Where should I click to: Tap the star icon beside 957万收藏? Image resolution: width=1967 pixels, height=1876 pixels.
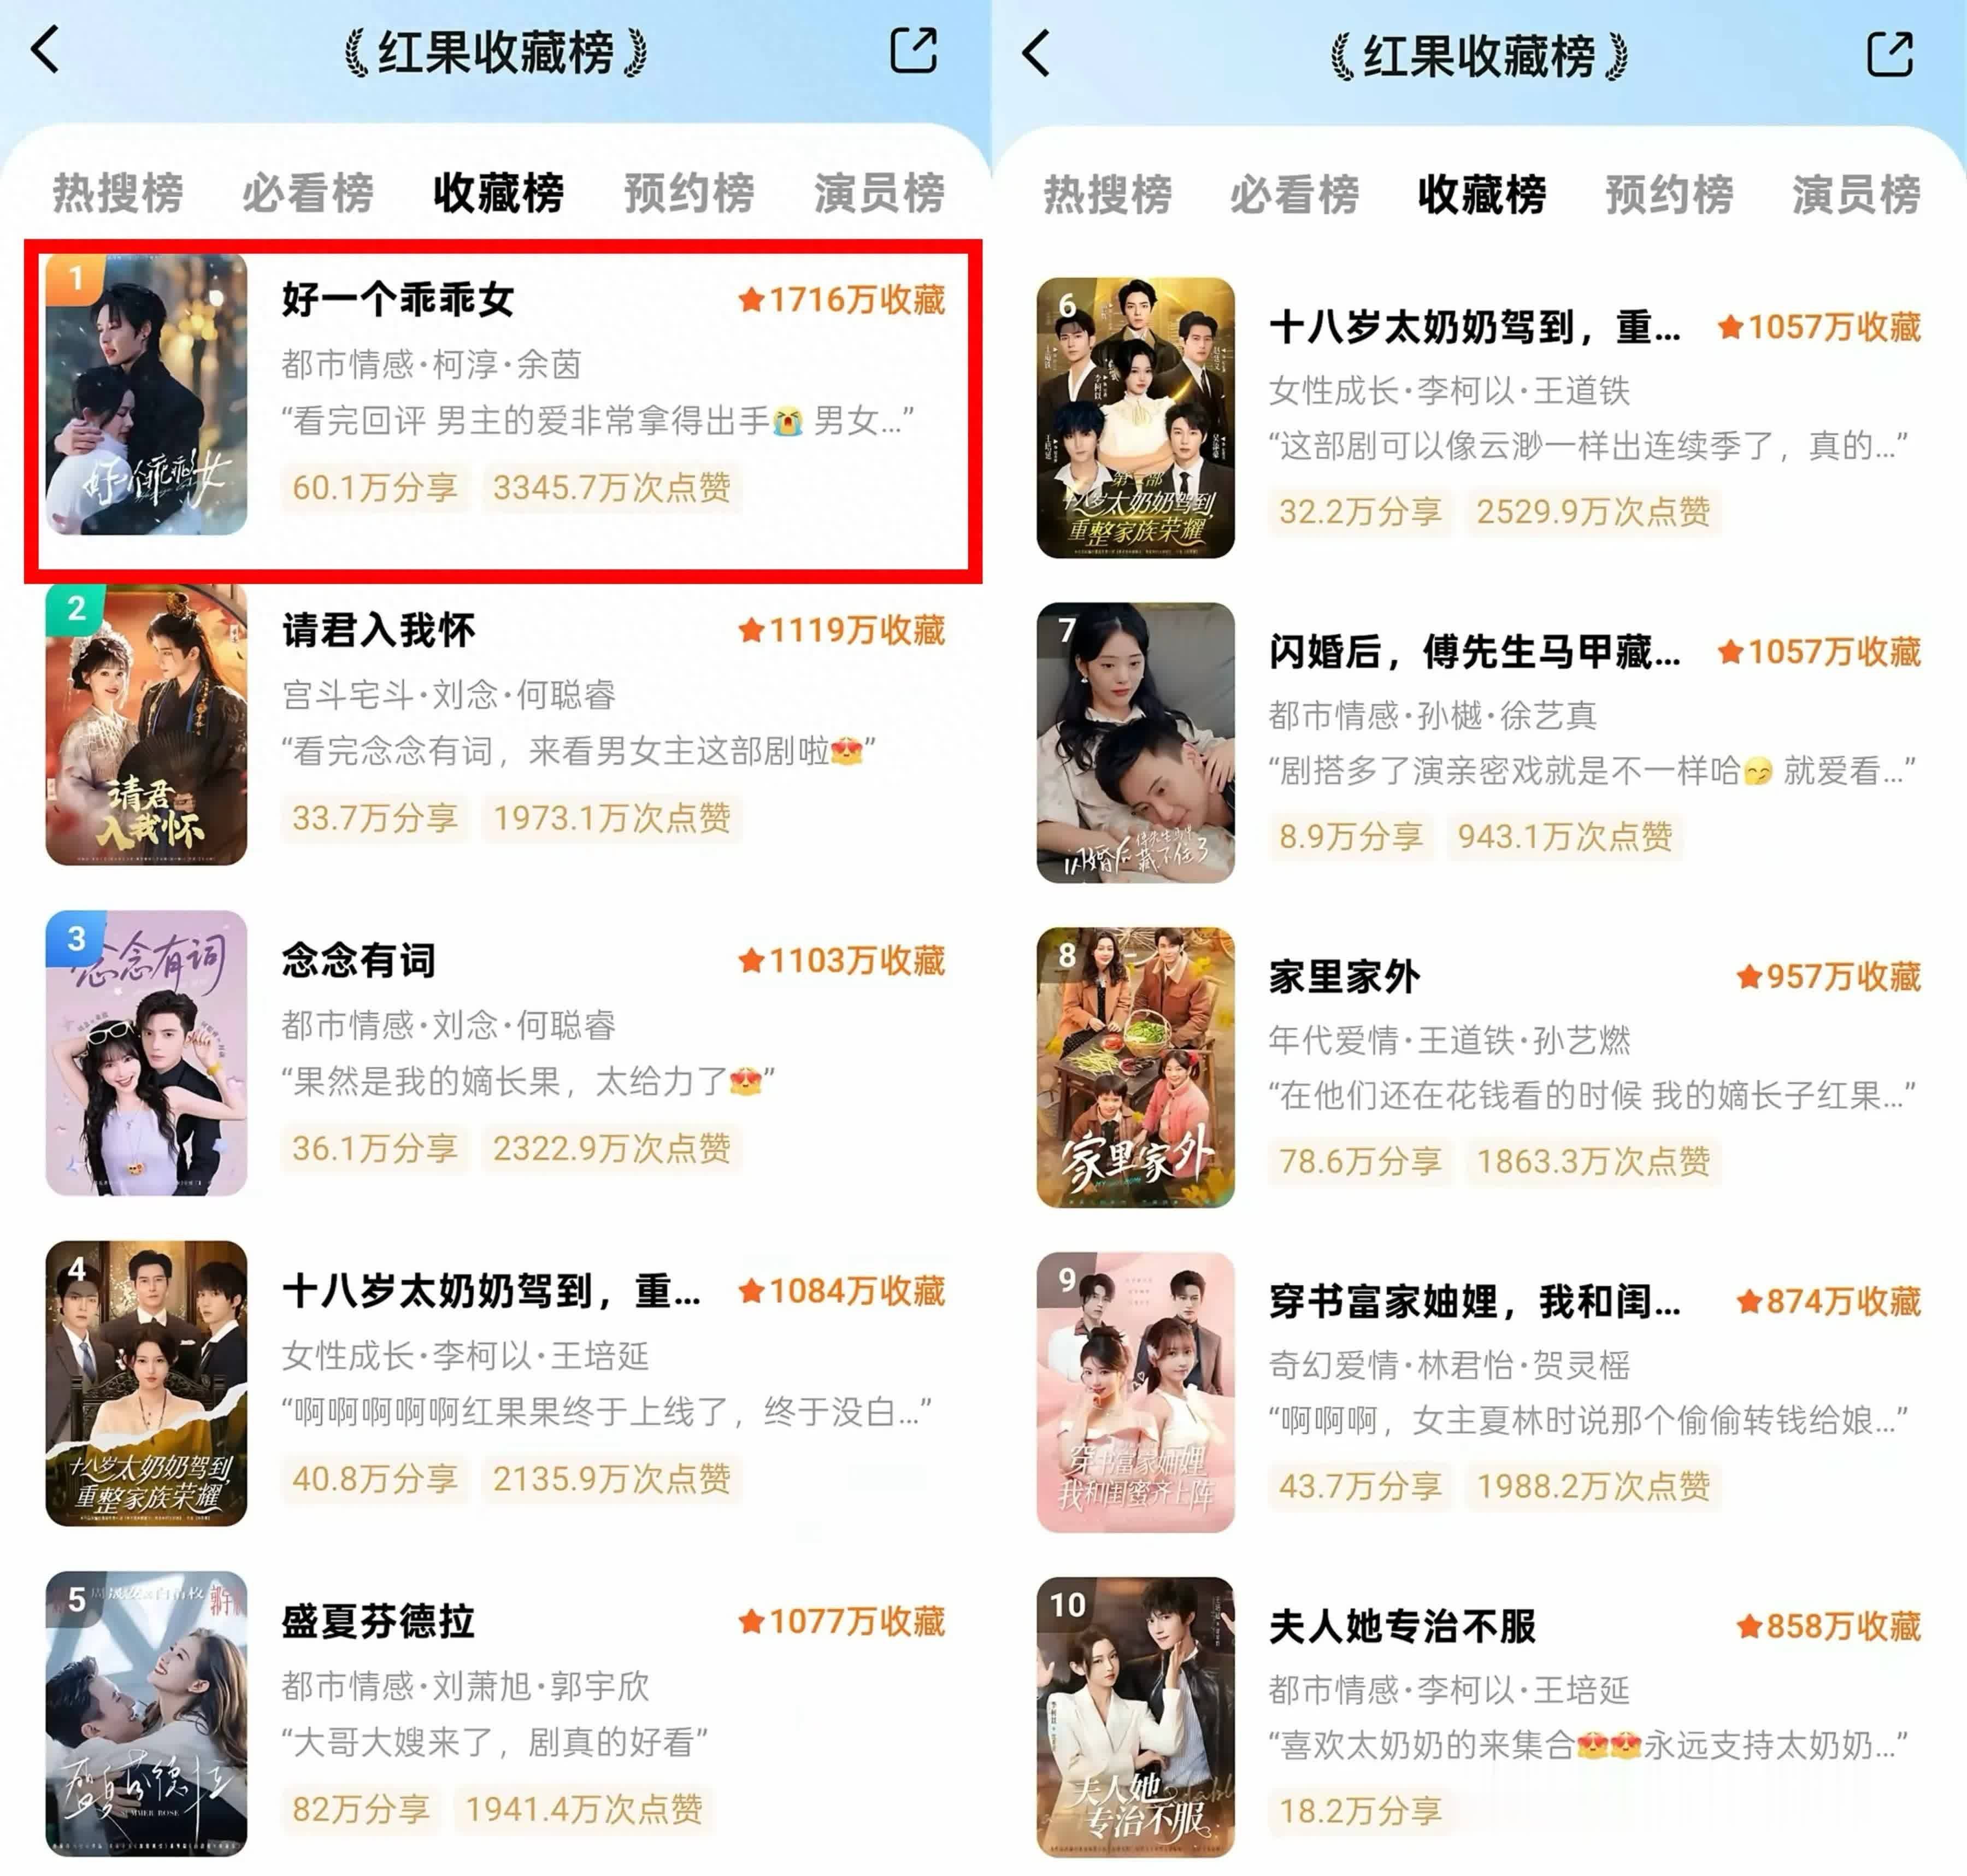point(1749,976)
